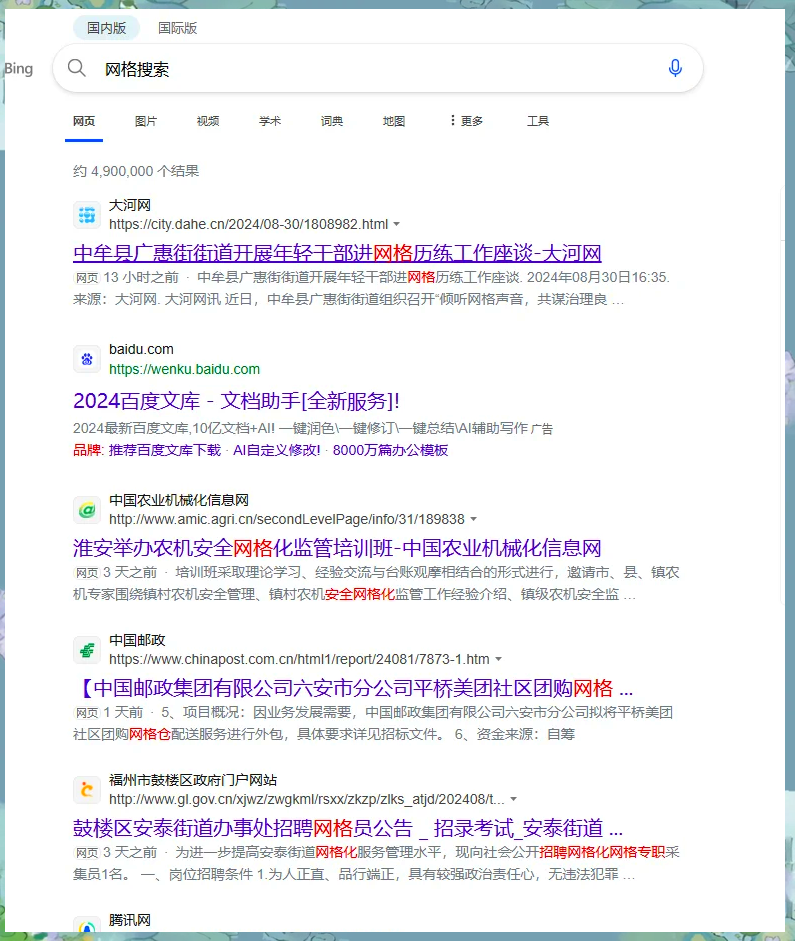Click the 中国邮政 site name
The height and width of the screenshot is (941, 795).
pos(137,640)
